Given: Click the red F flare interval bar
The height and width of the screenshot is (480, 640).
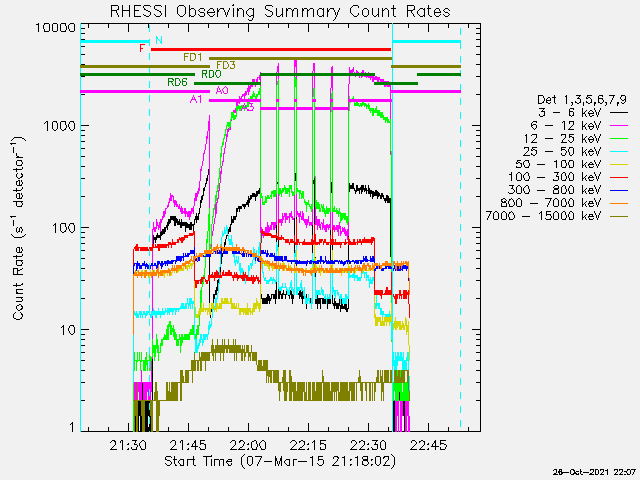Looking at the screenshot, I should click(271, 49).
